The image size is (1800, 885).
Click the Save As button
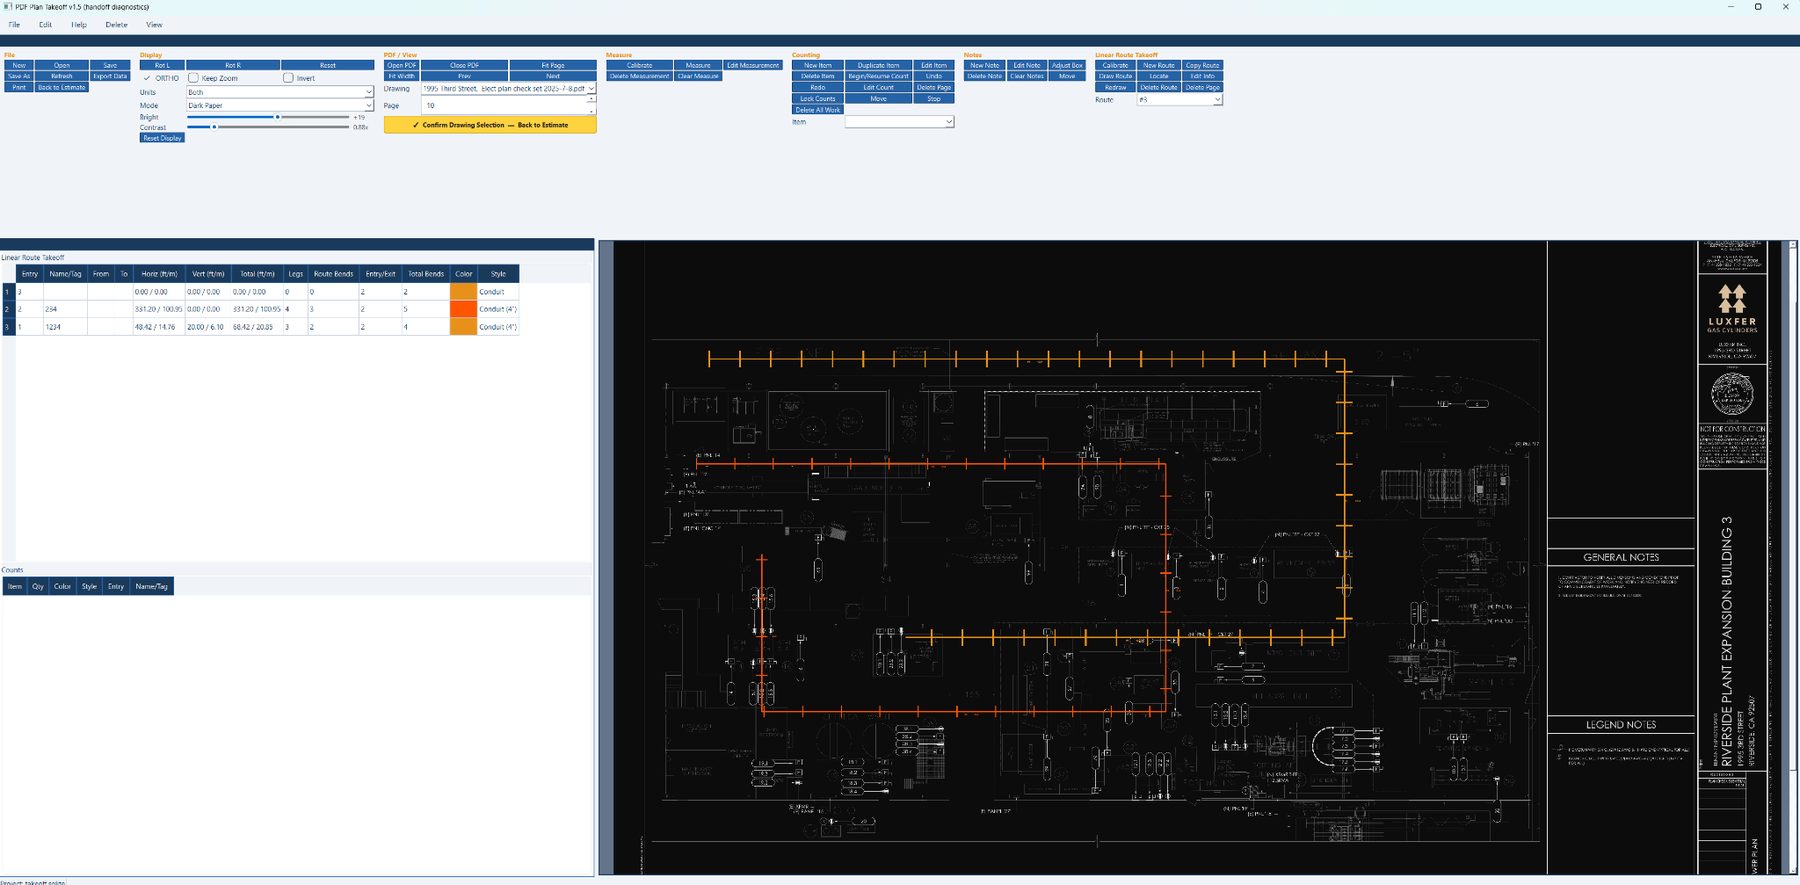click(19, 76)
